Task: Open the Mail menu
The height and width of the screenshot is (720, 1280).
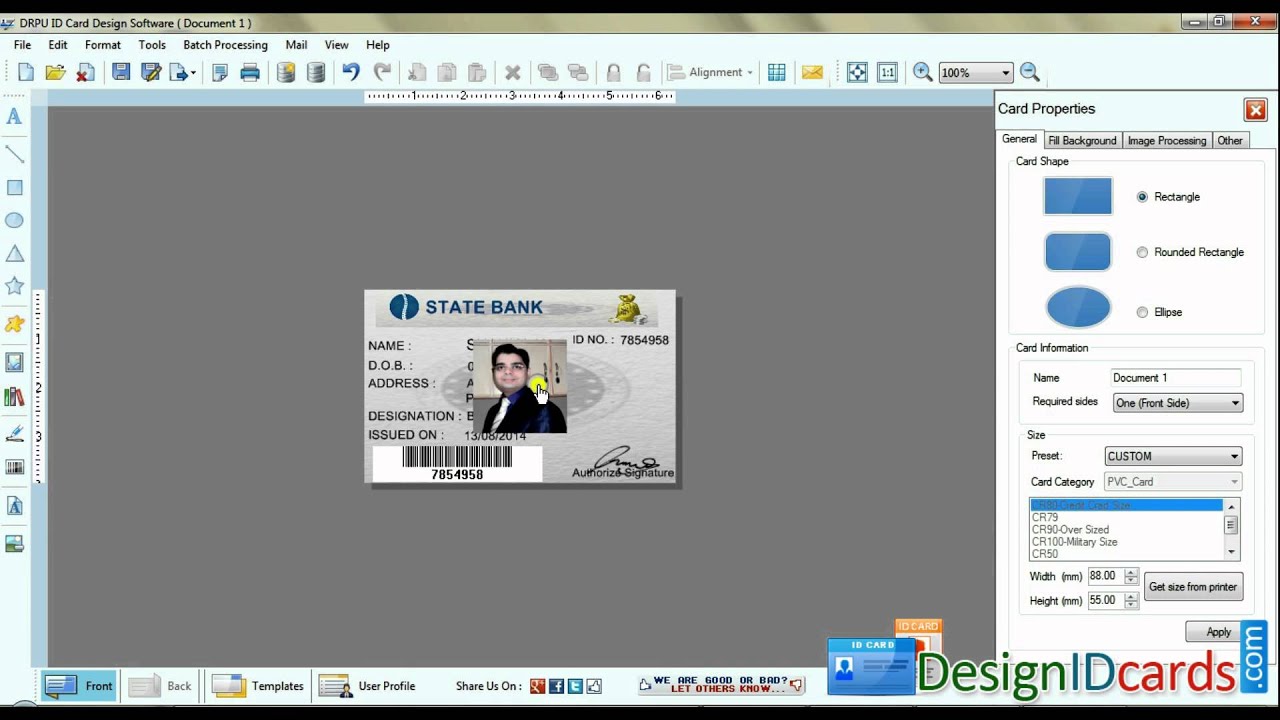Action: pos(296,45)
